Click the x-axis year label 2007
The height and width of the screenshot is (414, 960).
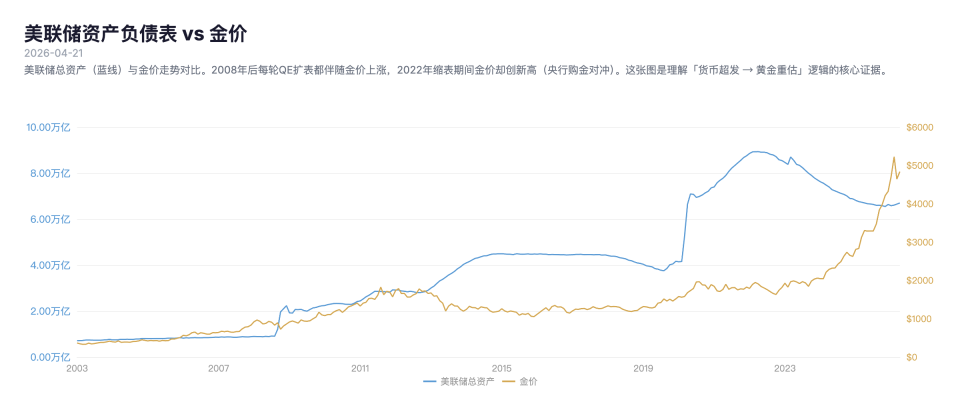click(x=219, y=369)
